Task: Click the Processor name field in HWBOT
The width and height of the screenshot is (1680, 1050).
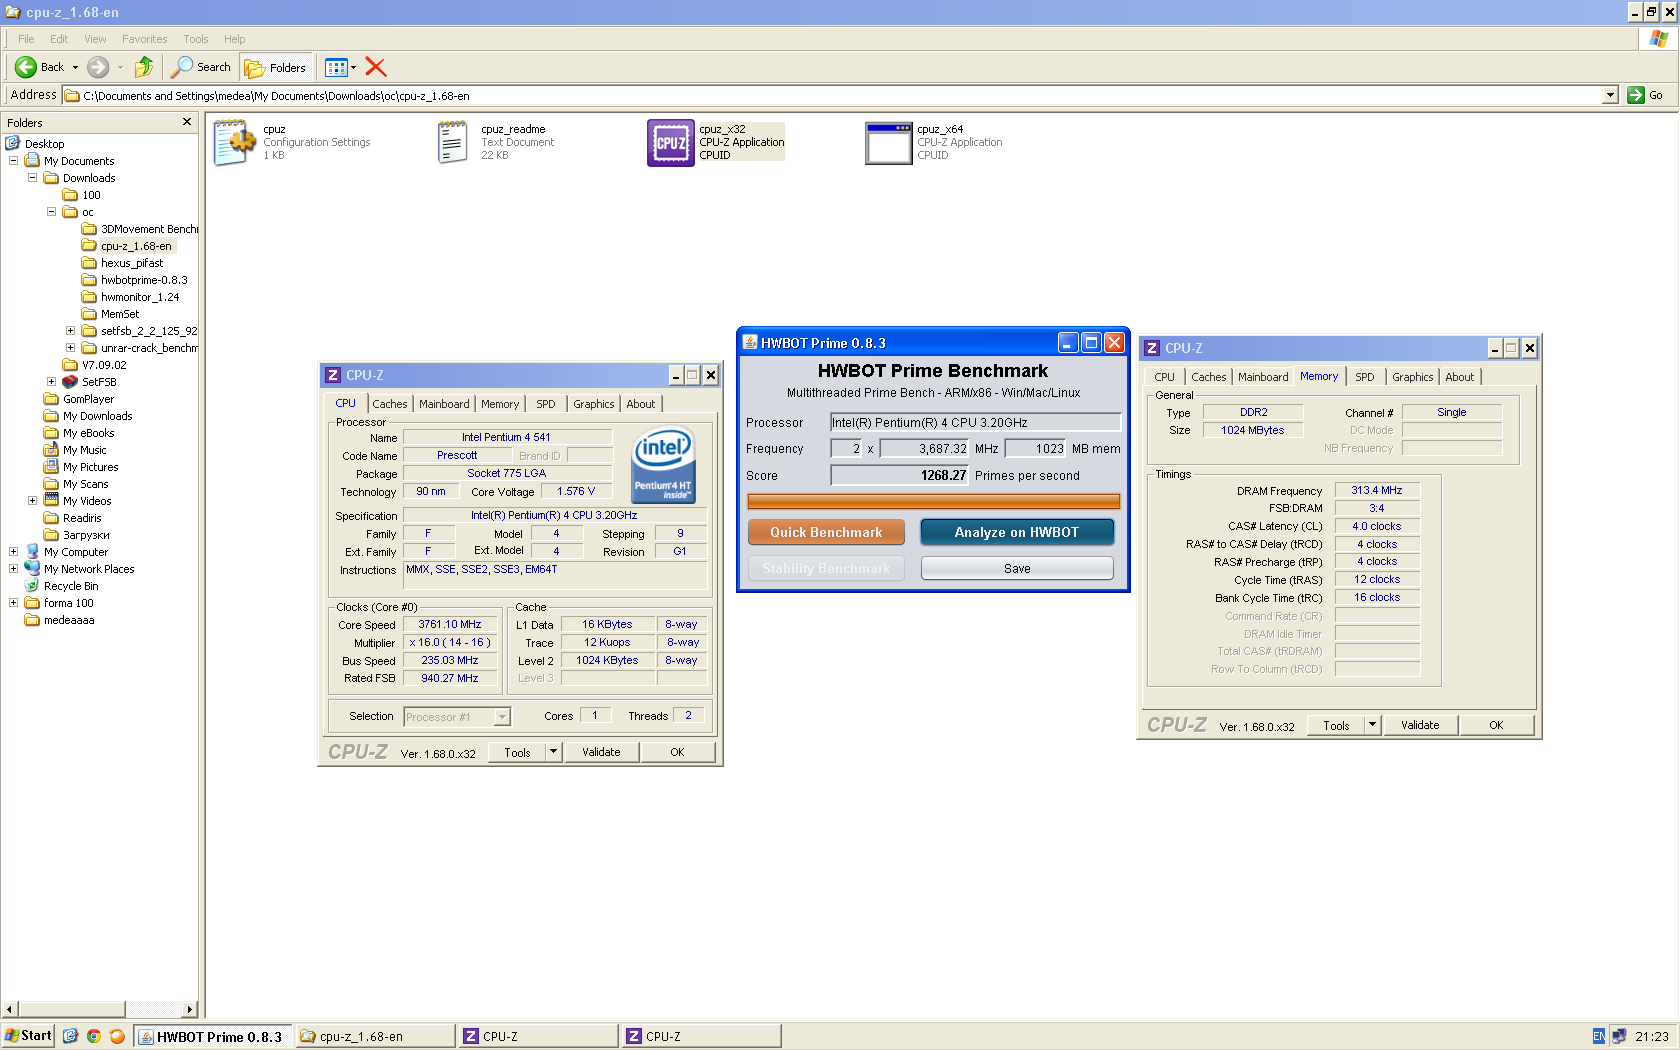Action: pyautogui.click(x=975, y=422)
